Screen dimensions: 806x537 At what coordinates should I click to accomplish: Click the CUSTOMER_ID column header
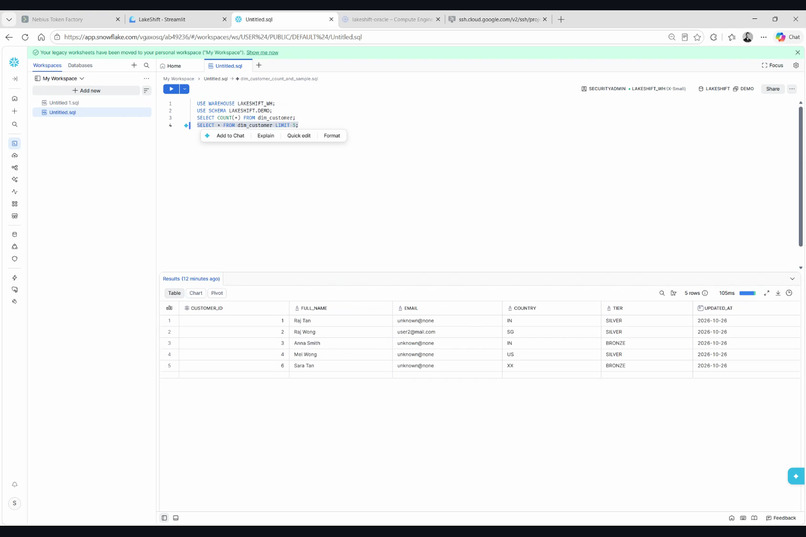(x=234, y=308)
